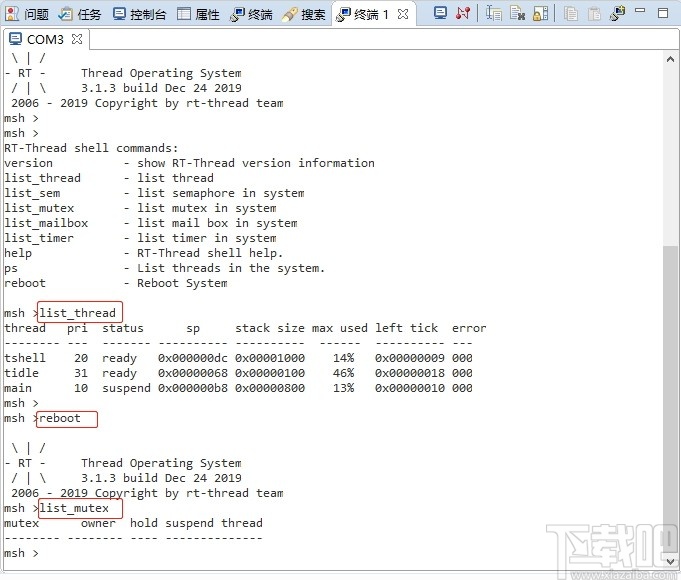Click 'suspend' status of main thread
Viewport: 681px width, 580px height.
point(126,388)
